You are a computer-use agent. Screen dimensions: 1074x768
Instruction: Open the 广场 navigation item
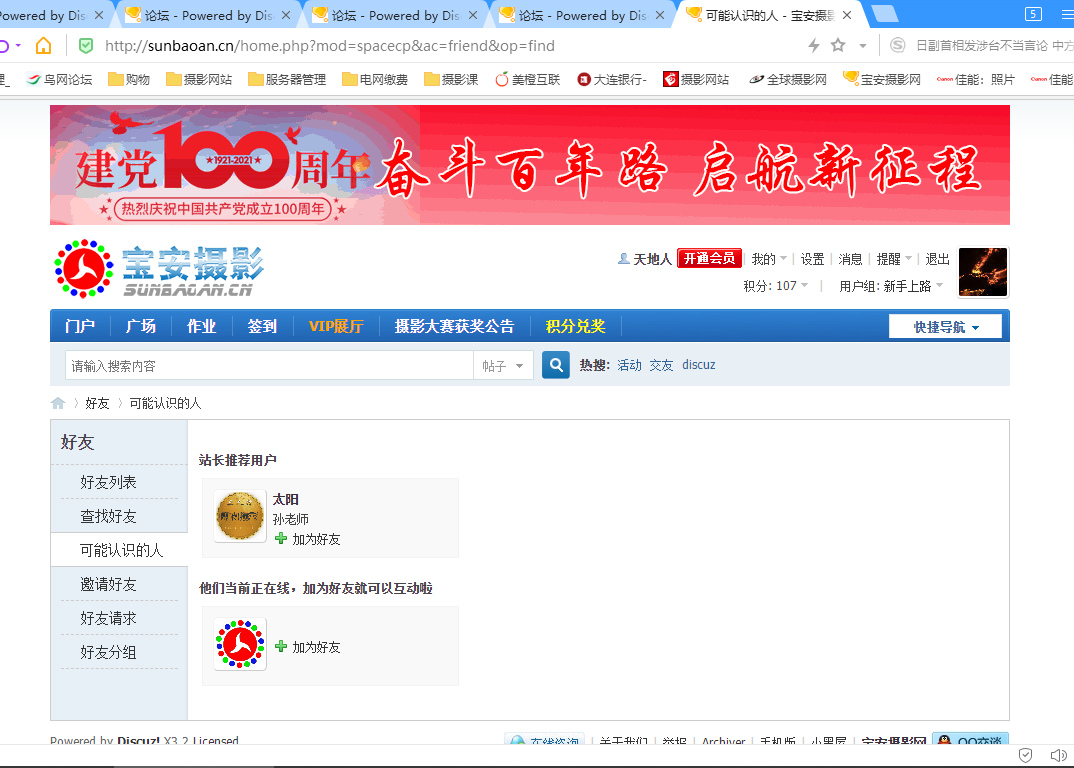point(141,326)
